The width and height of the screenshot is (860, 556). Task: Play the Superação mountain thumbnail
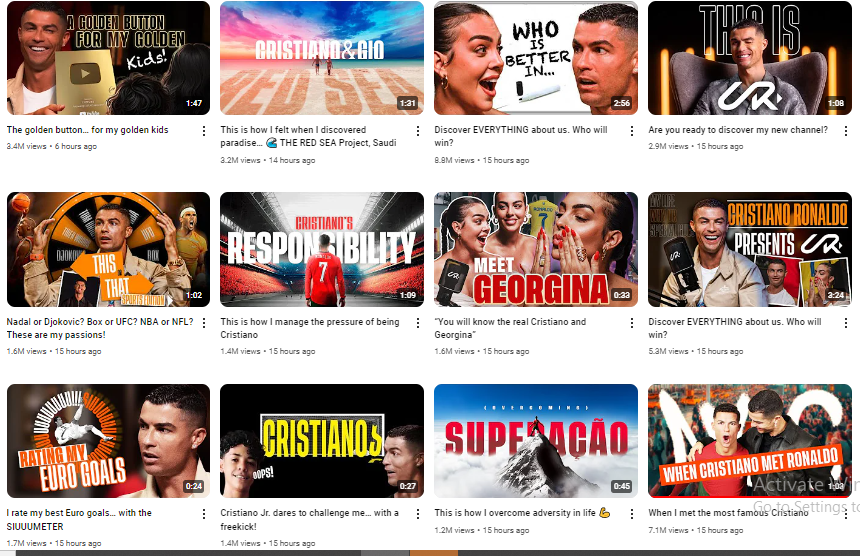tap(536, 441)
